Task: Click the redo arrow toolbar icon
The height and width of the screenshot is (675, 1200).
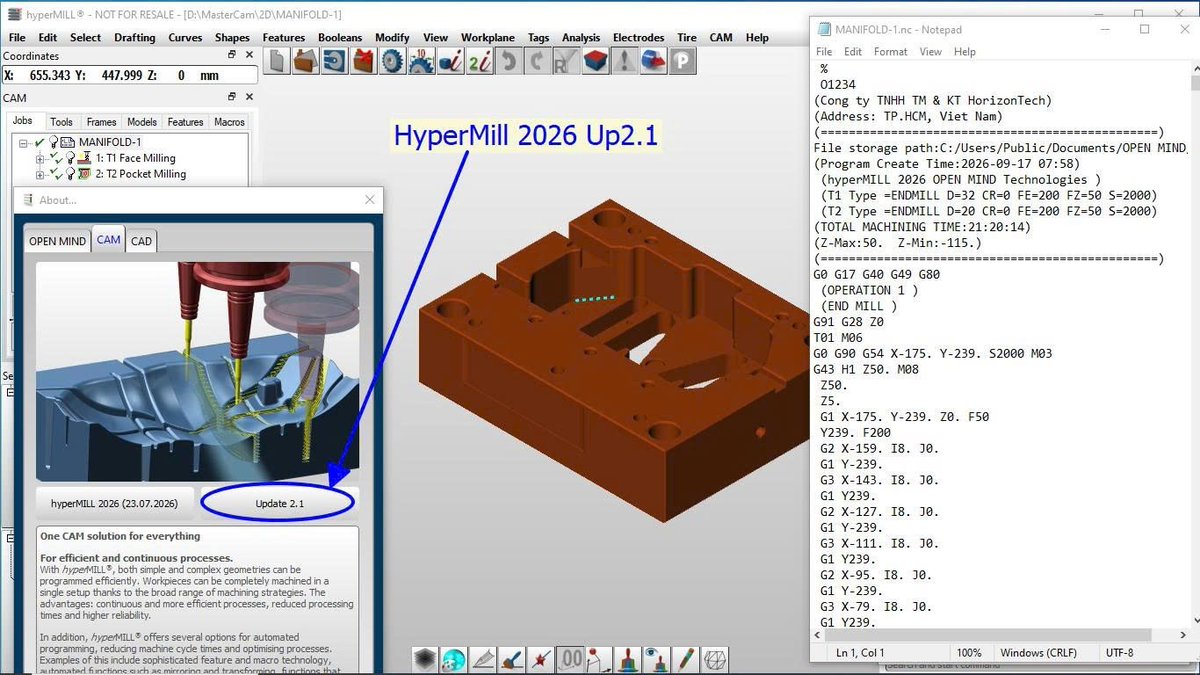Action: pos(538,62)
